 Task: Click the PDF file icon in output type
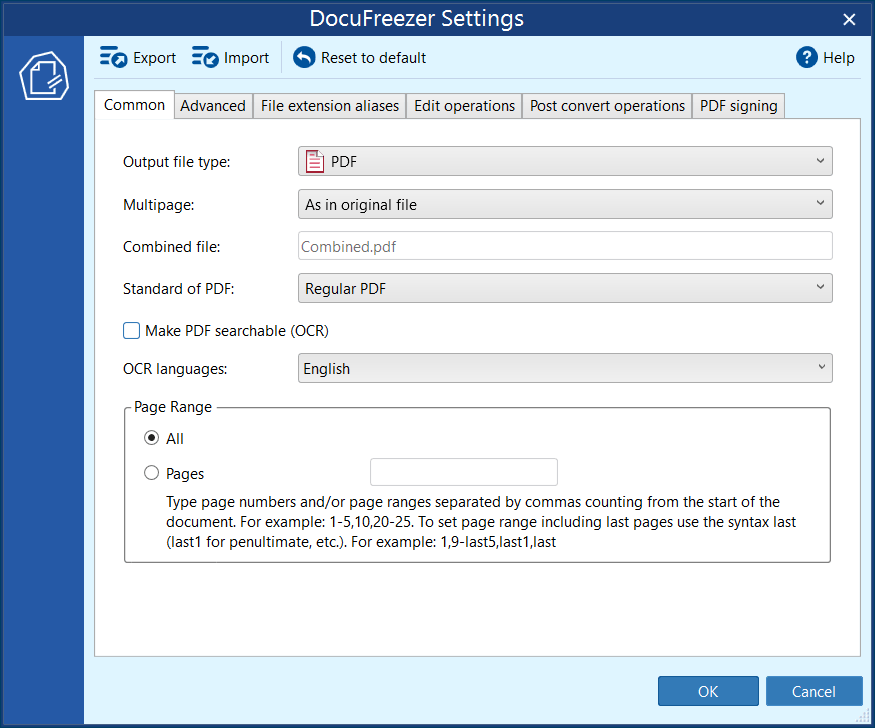coord(315,162)
